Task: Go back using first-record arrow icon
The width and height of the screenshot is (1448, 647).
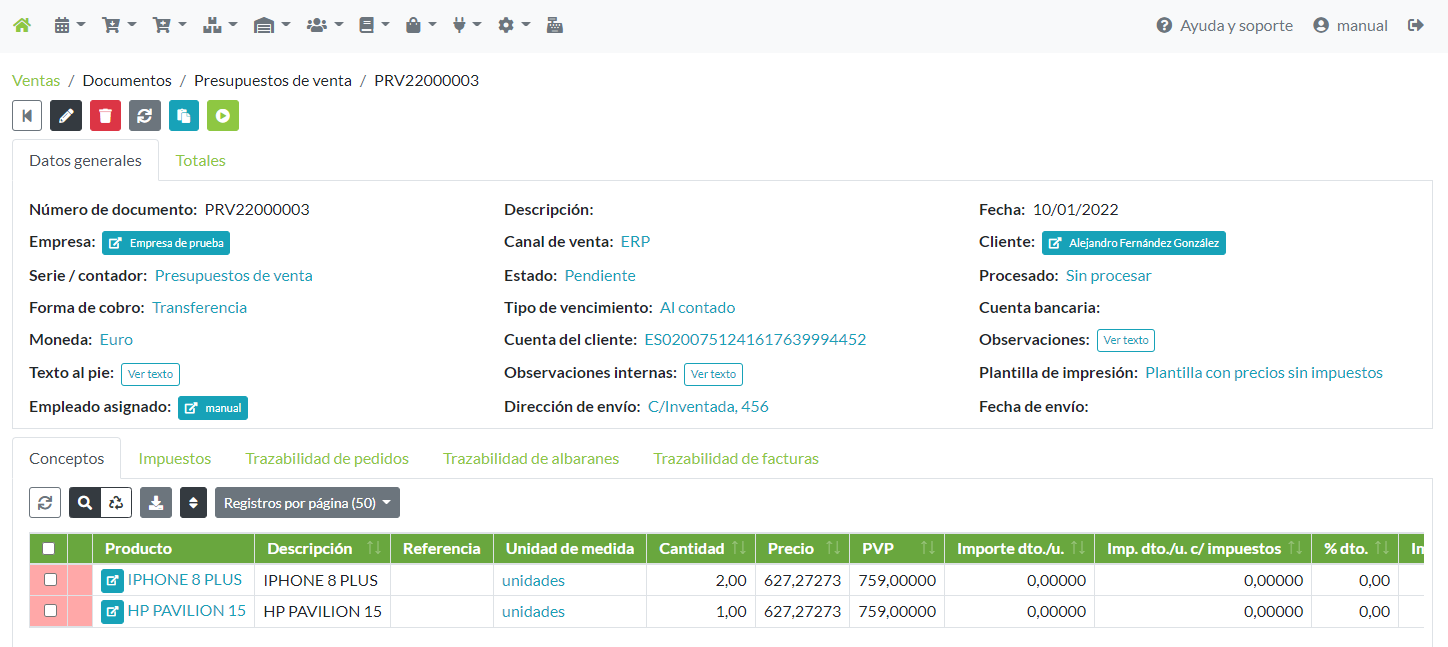Action: pos(27,116)
